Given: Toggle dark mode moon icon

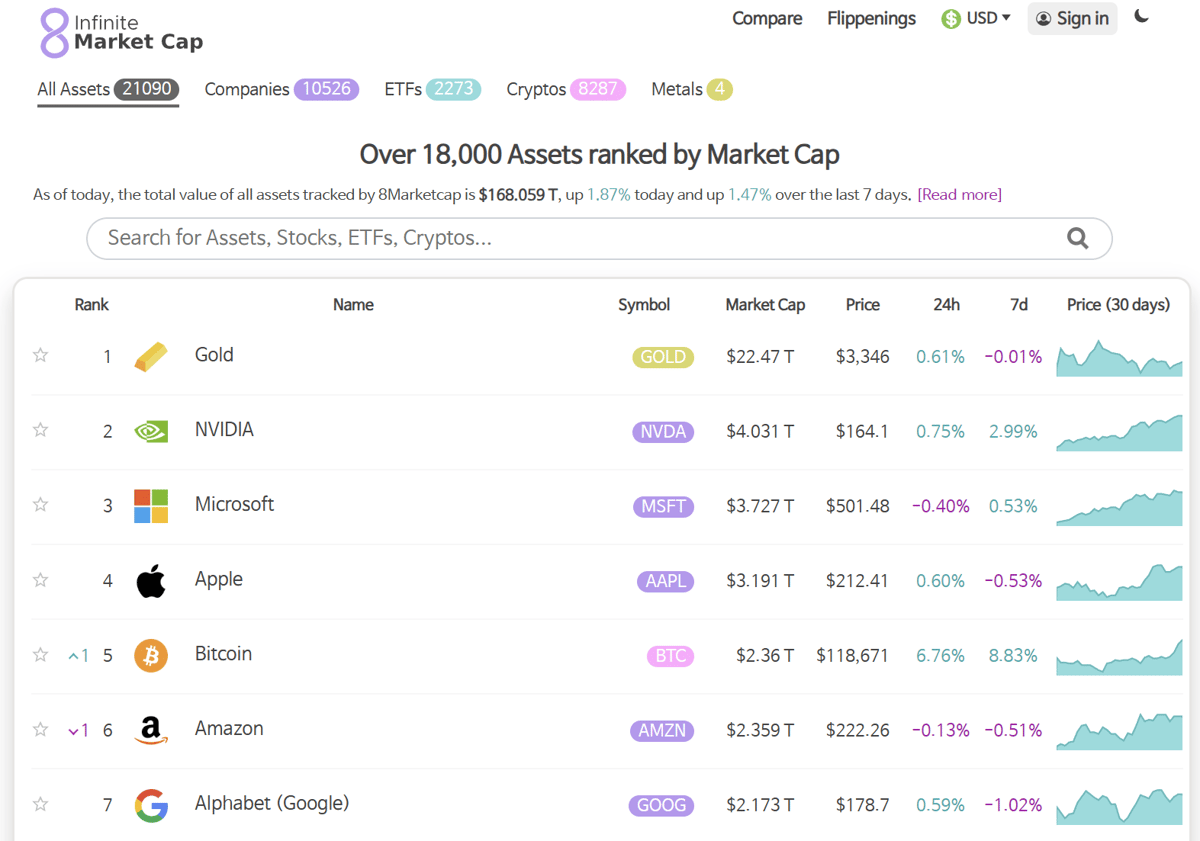Looking at the screenshot, I should tap(1142, 17).
